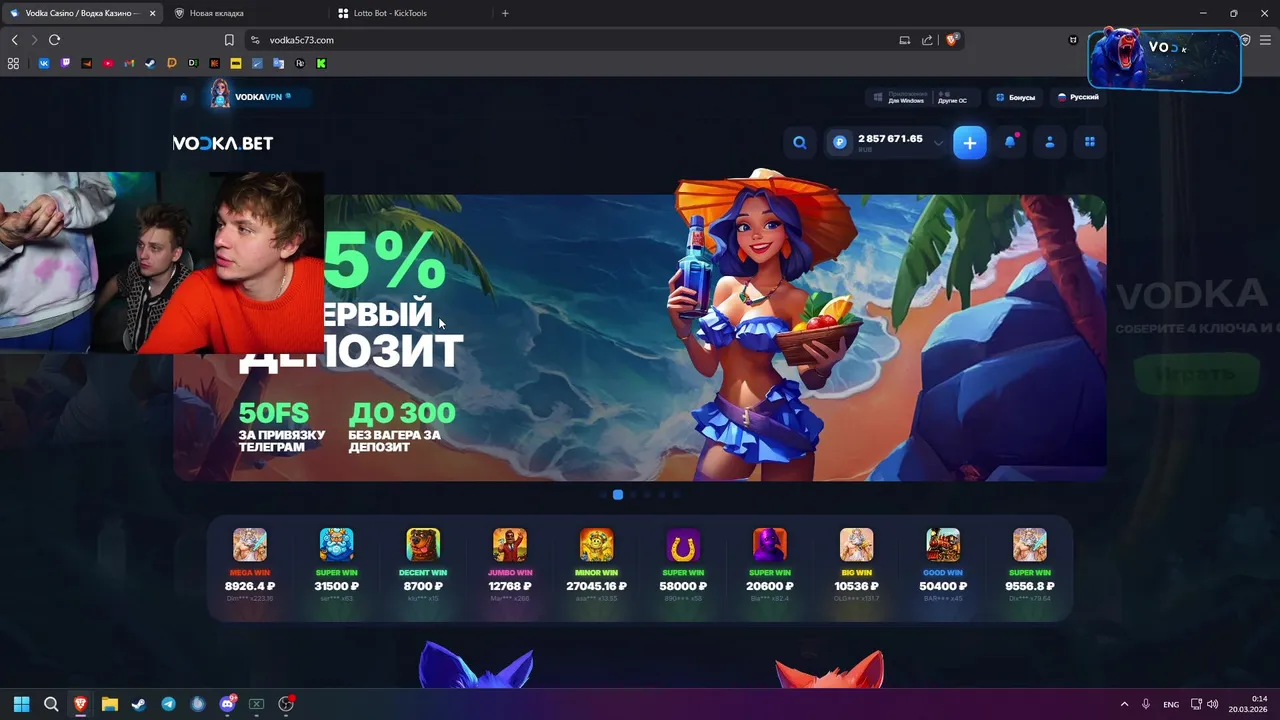Click the Brave Shields lion icon
1280x720 pixels.
click(x=952, y=40)
